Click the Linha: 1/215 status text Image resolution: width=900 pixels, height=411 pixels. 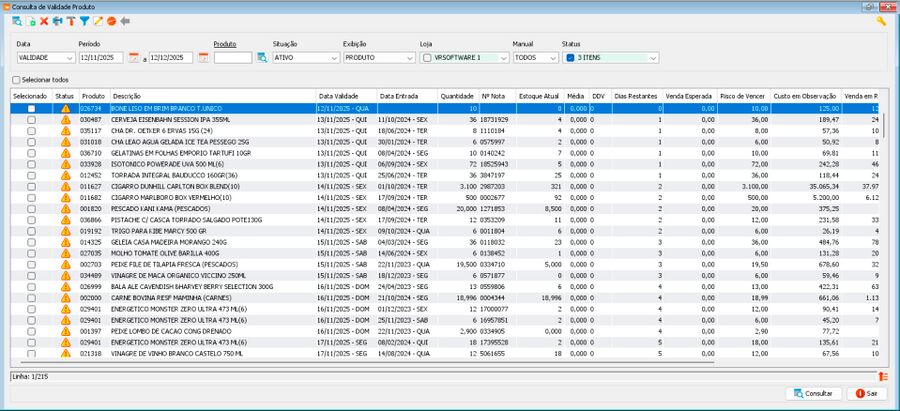click(x=29, y=377)
